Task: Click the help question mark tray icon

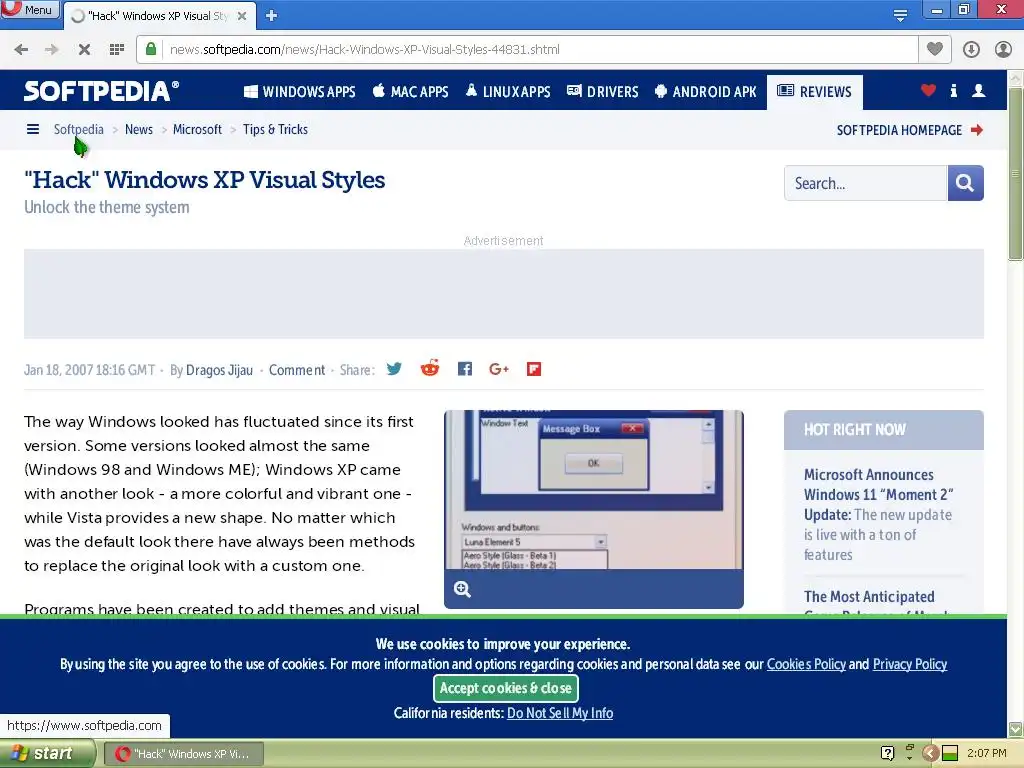Action: [888, 753]
